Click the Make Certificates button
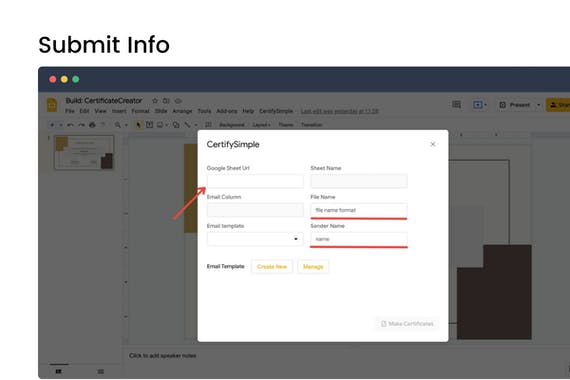The width and height of the screenshot is (570, 380). pyautogui.click(x=407, y=324)
